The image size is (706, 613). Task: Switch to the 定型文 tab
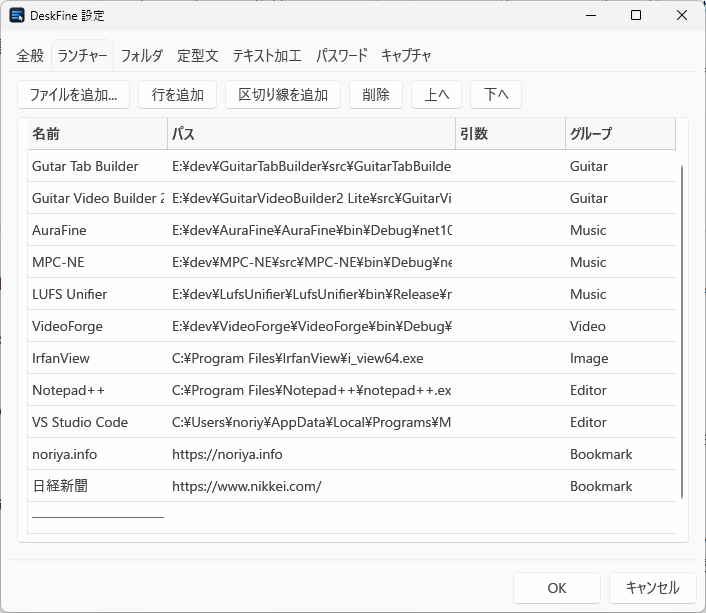(198, 56)
